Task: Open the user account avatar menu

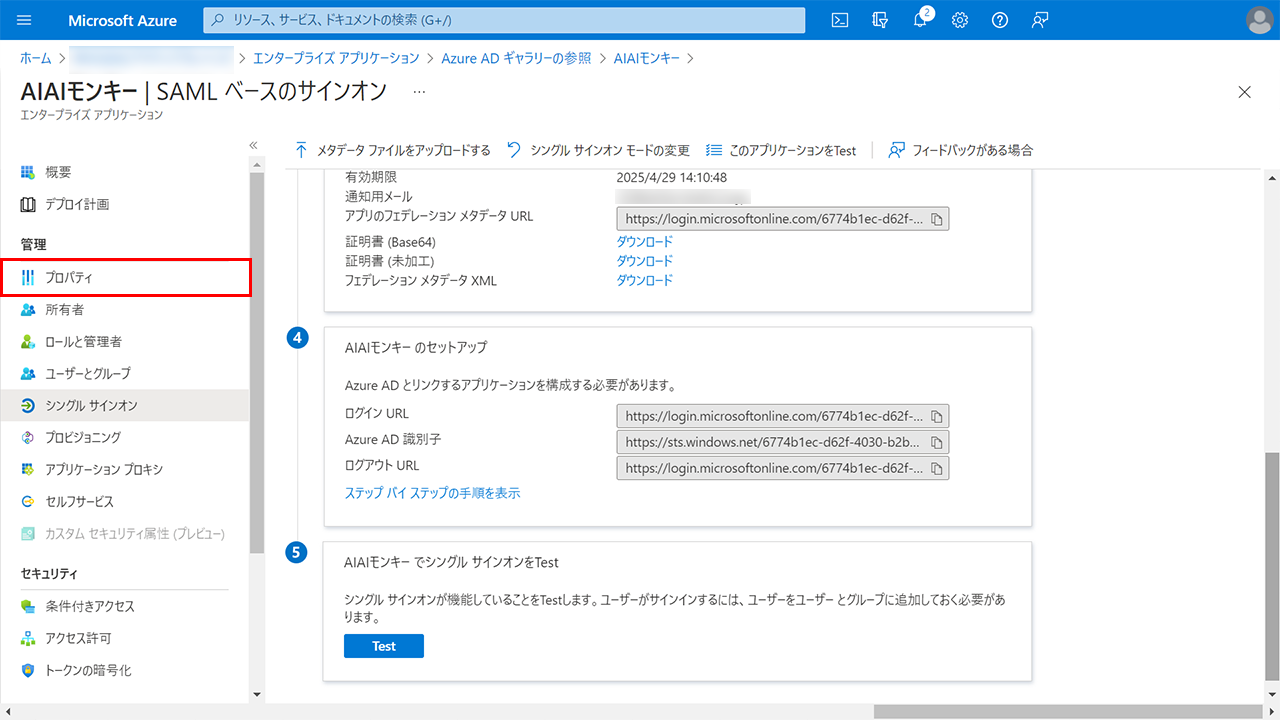Action: 1259,20
